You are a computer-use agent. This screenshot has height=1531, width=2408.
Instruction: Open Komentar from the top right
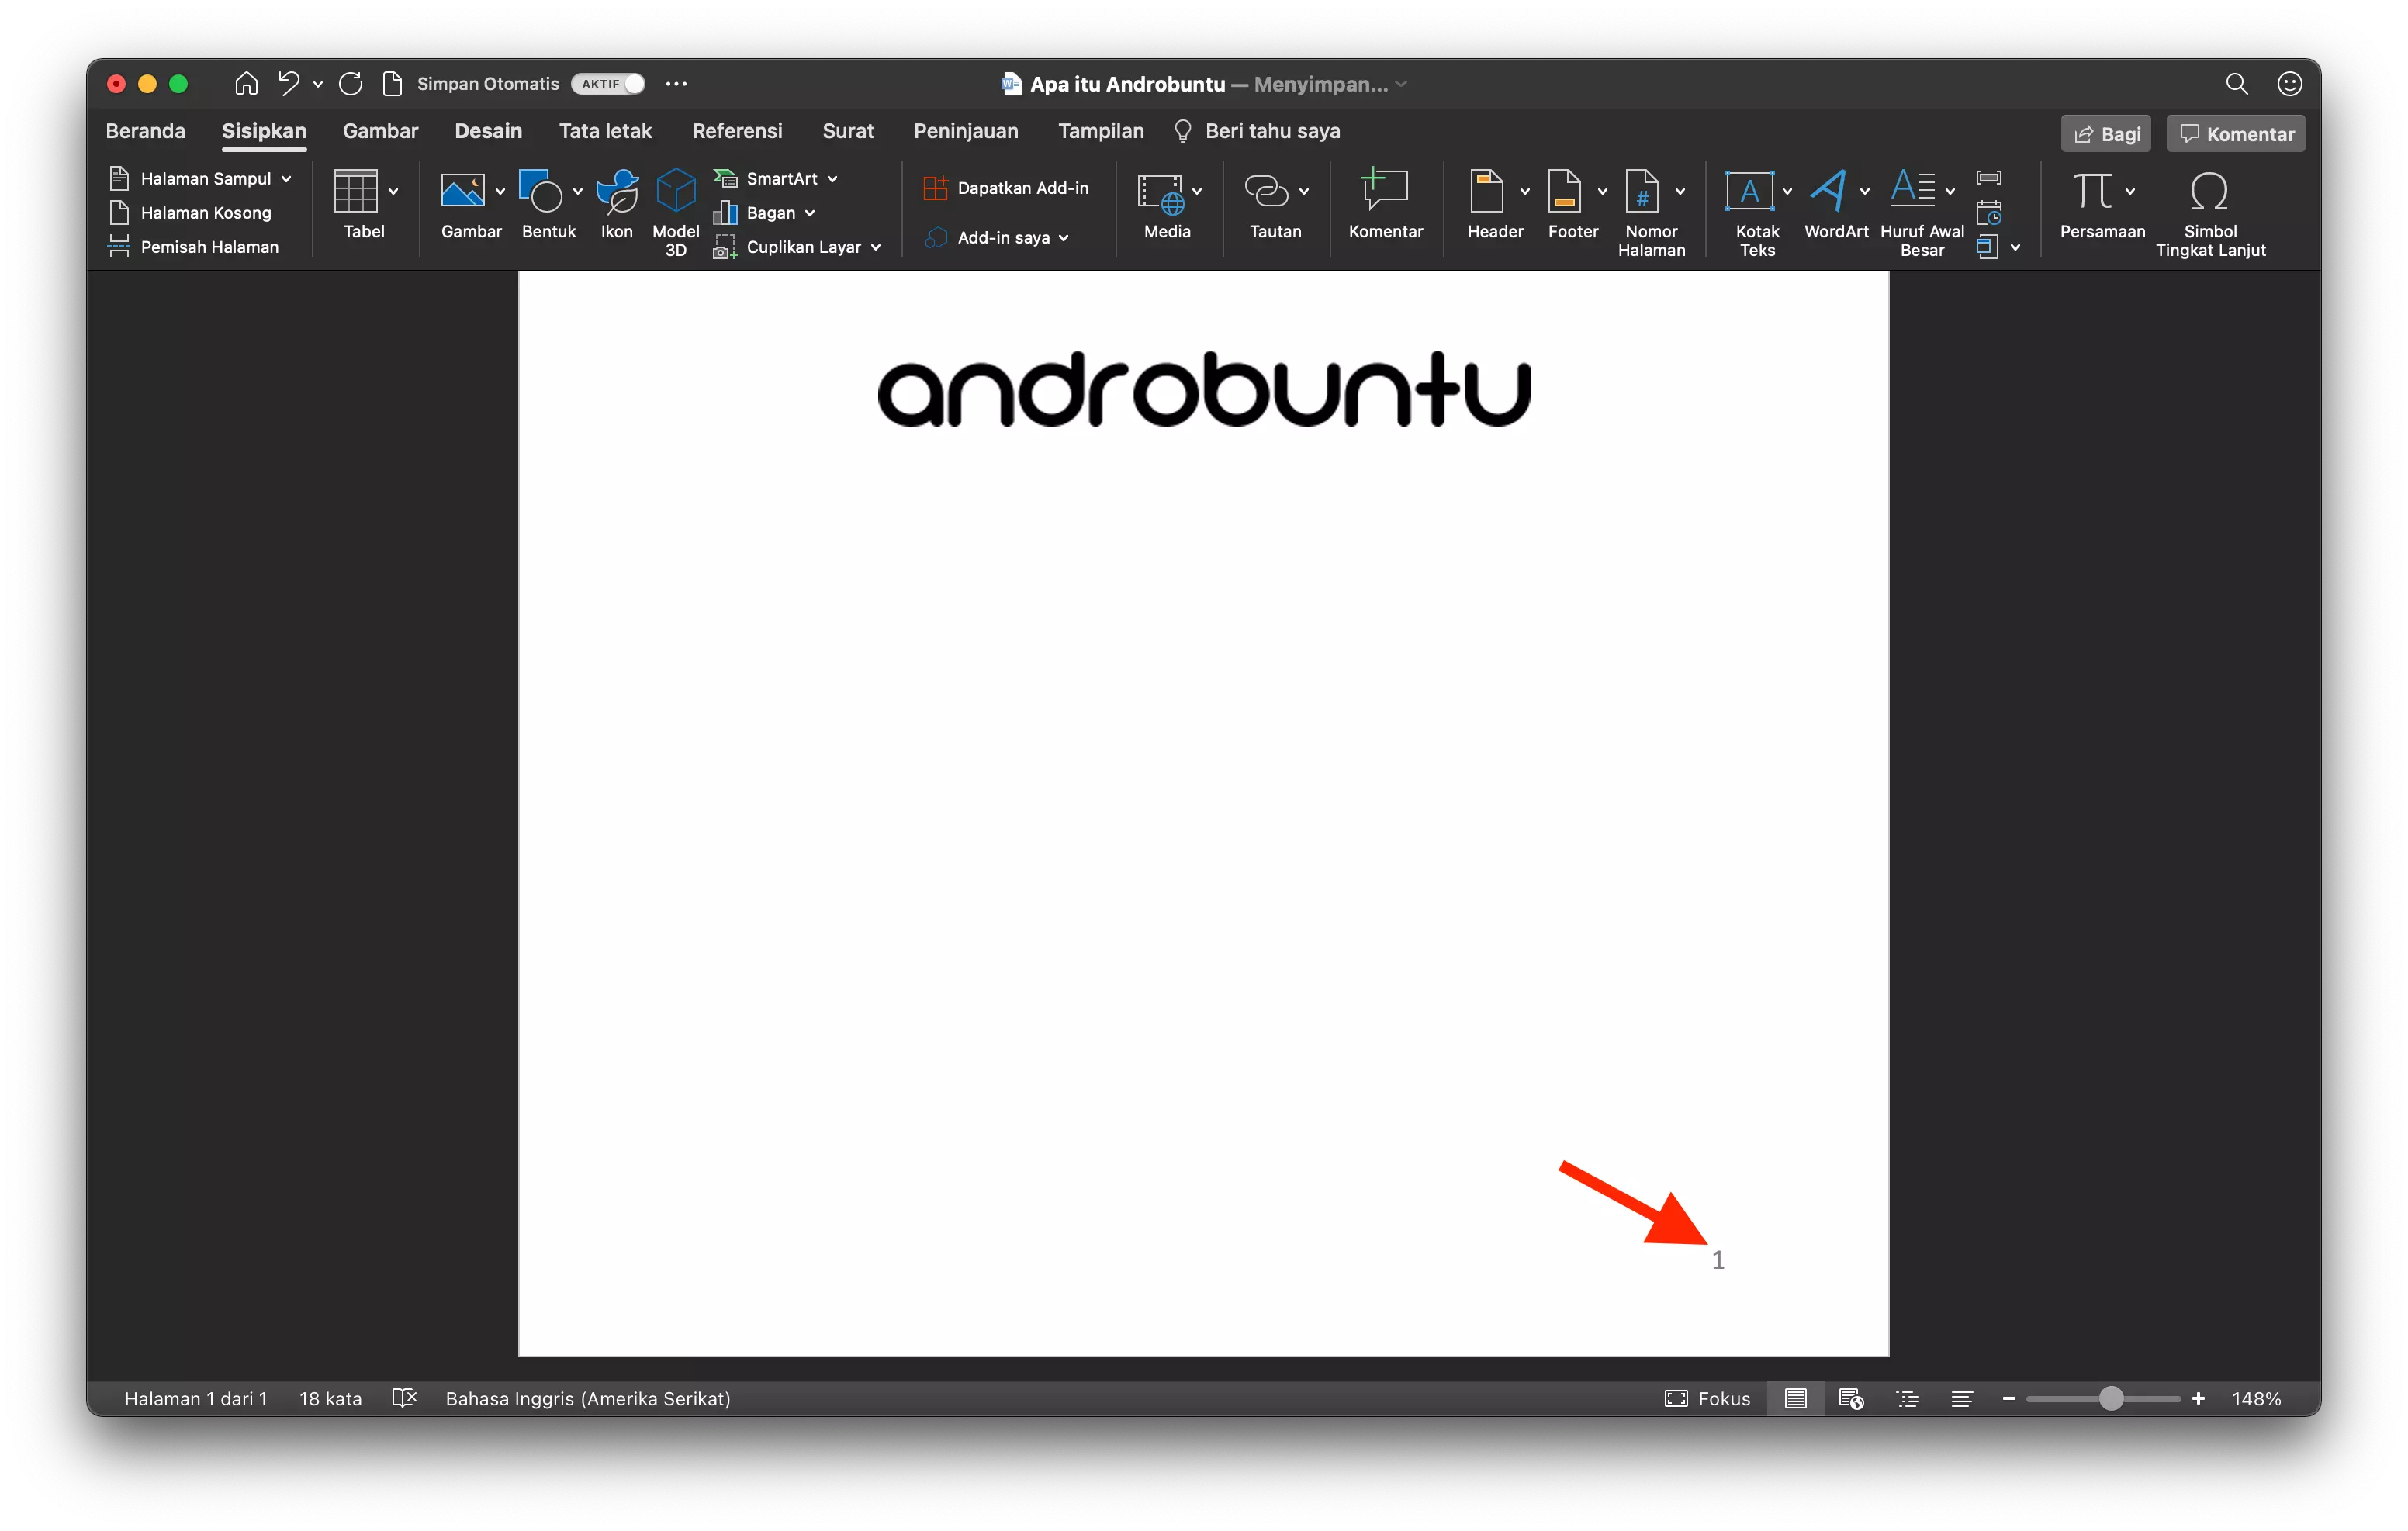(2234, 133)
